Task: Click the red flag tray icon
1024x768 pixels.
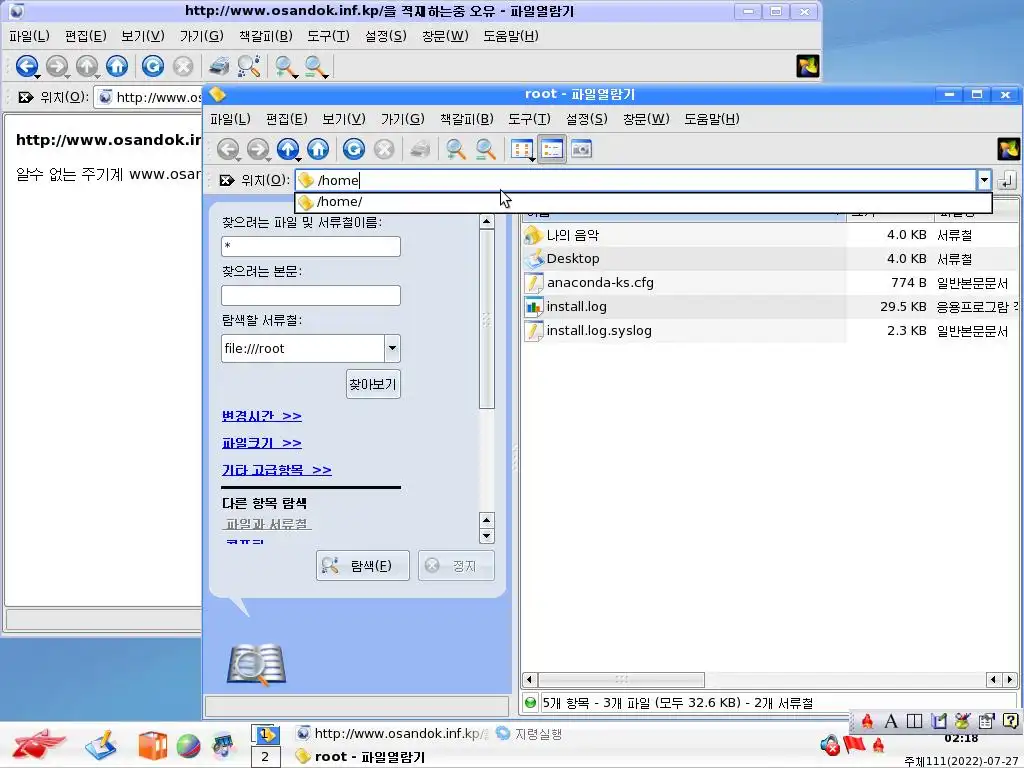Action: (854, 744)
